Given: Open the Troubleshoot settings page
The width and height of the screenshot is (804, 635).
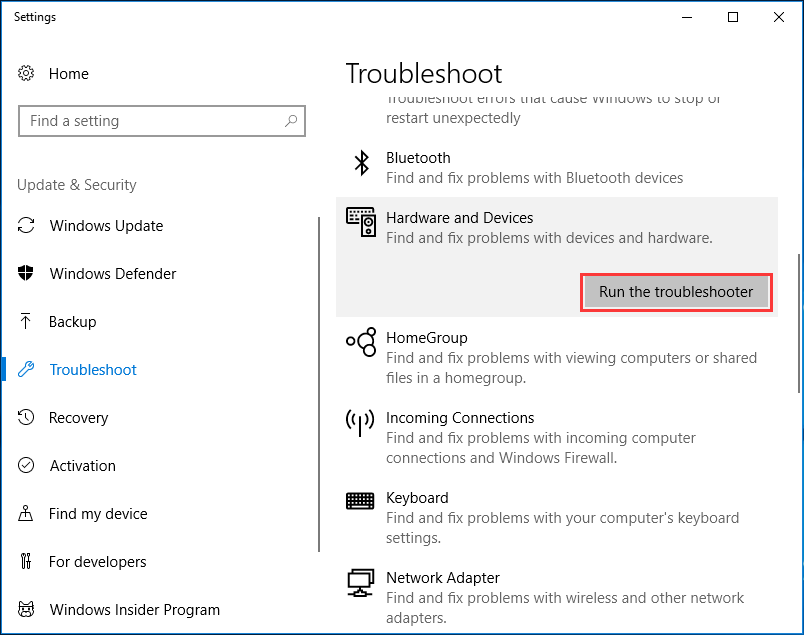Looking at the screenshot, I should click(x=93, y=370).
